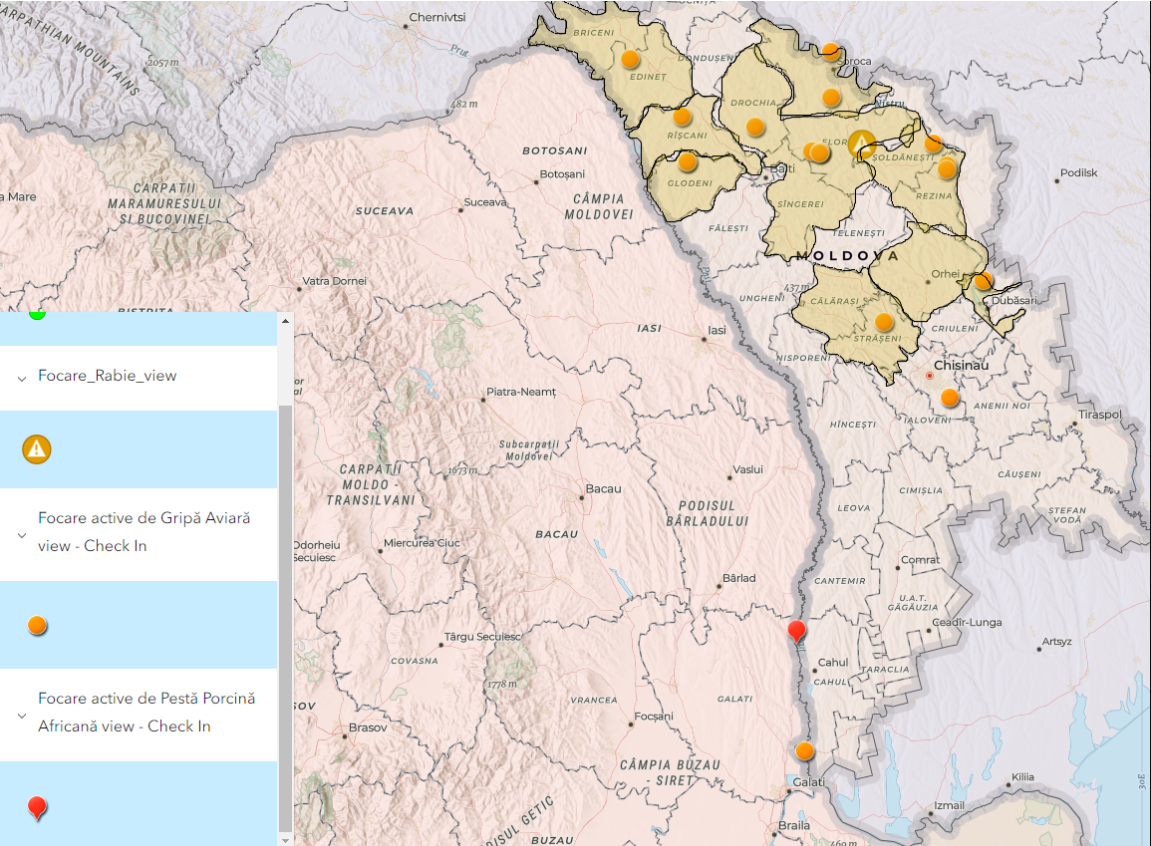This screenshot has width=1151, height=846.
Task: Toggle the Pestă Porcină Africană layer chevron
Action: tap(21, 713)
